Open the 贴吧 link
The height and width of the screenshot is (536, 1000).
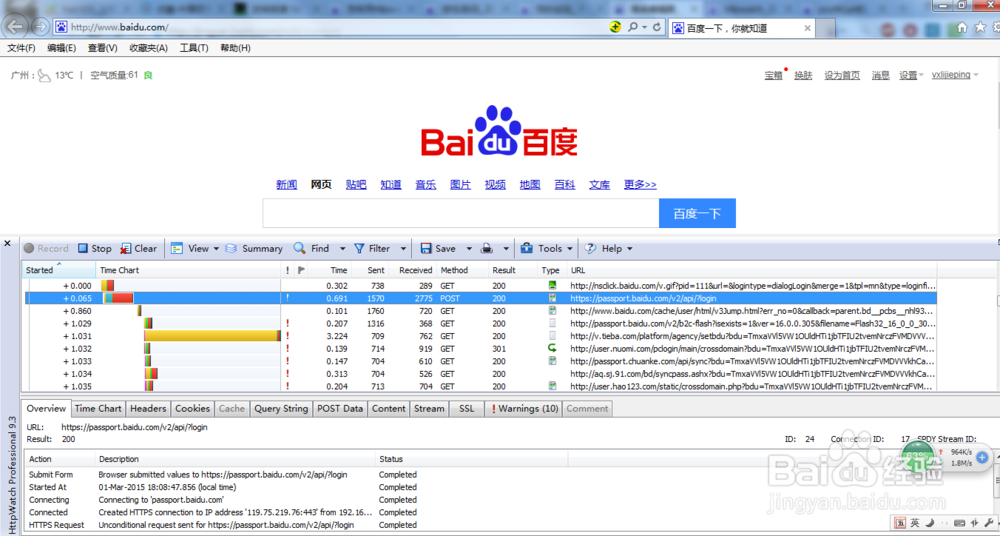point(356,185)
